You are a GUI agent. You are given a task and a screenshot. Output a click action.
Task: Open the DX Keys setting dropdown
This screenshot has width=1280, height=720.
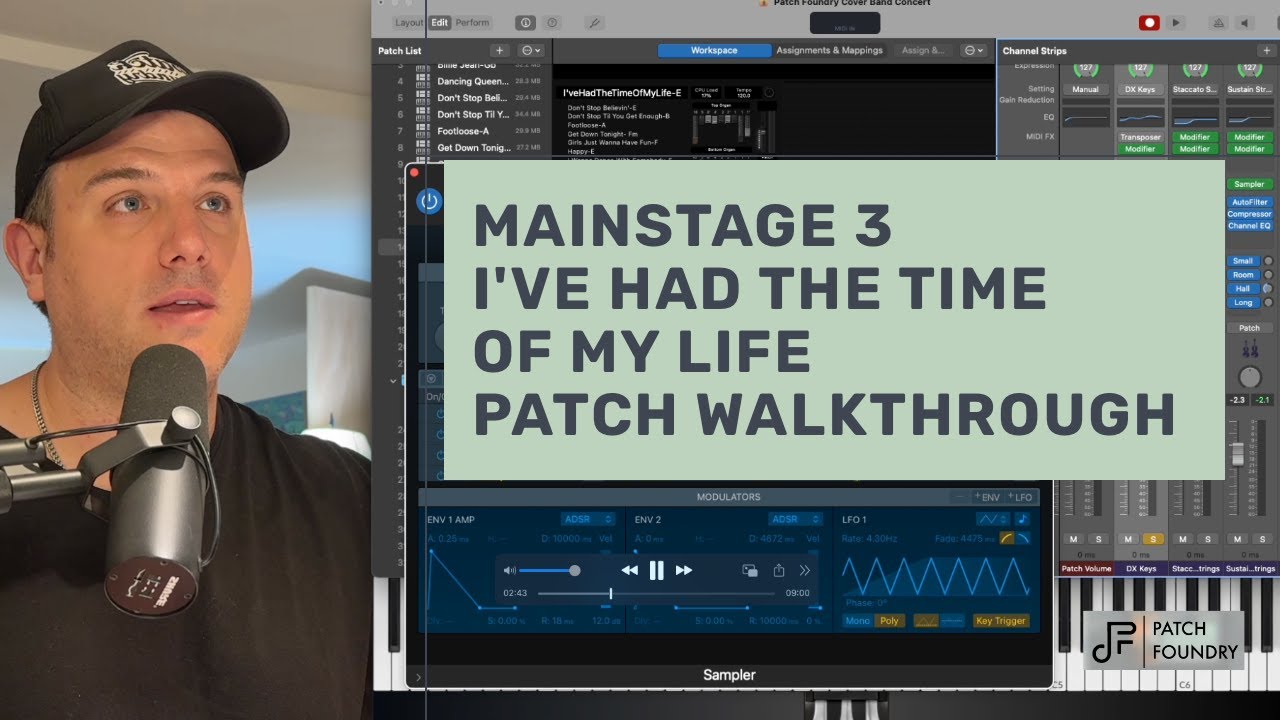tap(1141, 89)
